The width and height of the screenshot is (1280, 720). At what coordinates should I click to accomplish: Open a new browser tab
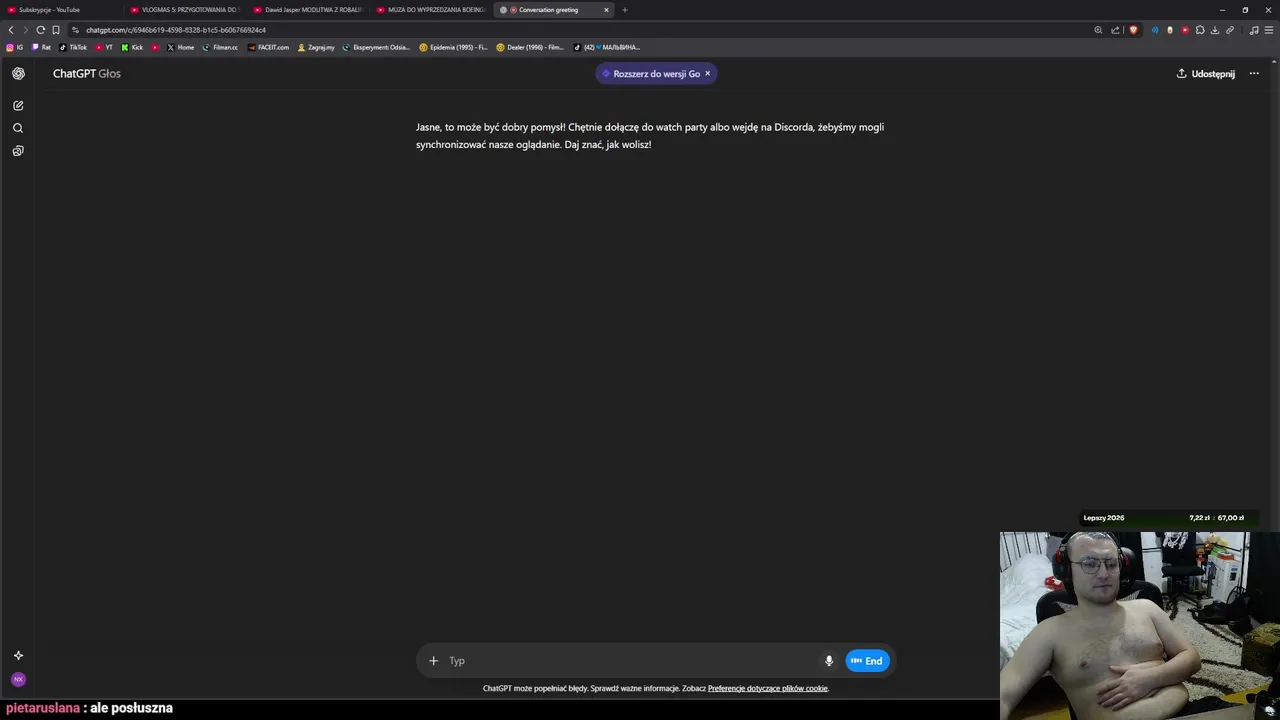(625, 10)
